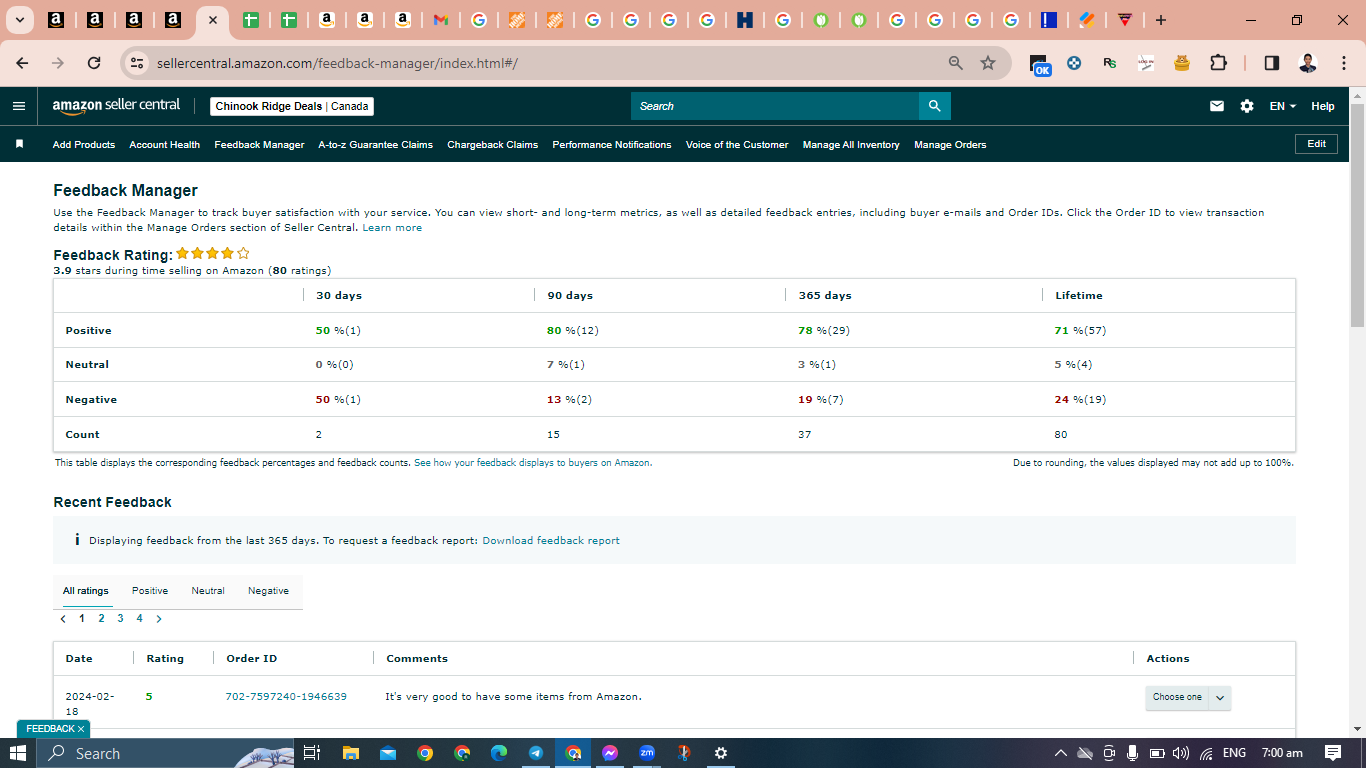
Task: Open Chinook Ridge Deals account switcher
Action: pos(292,106)
